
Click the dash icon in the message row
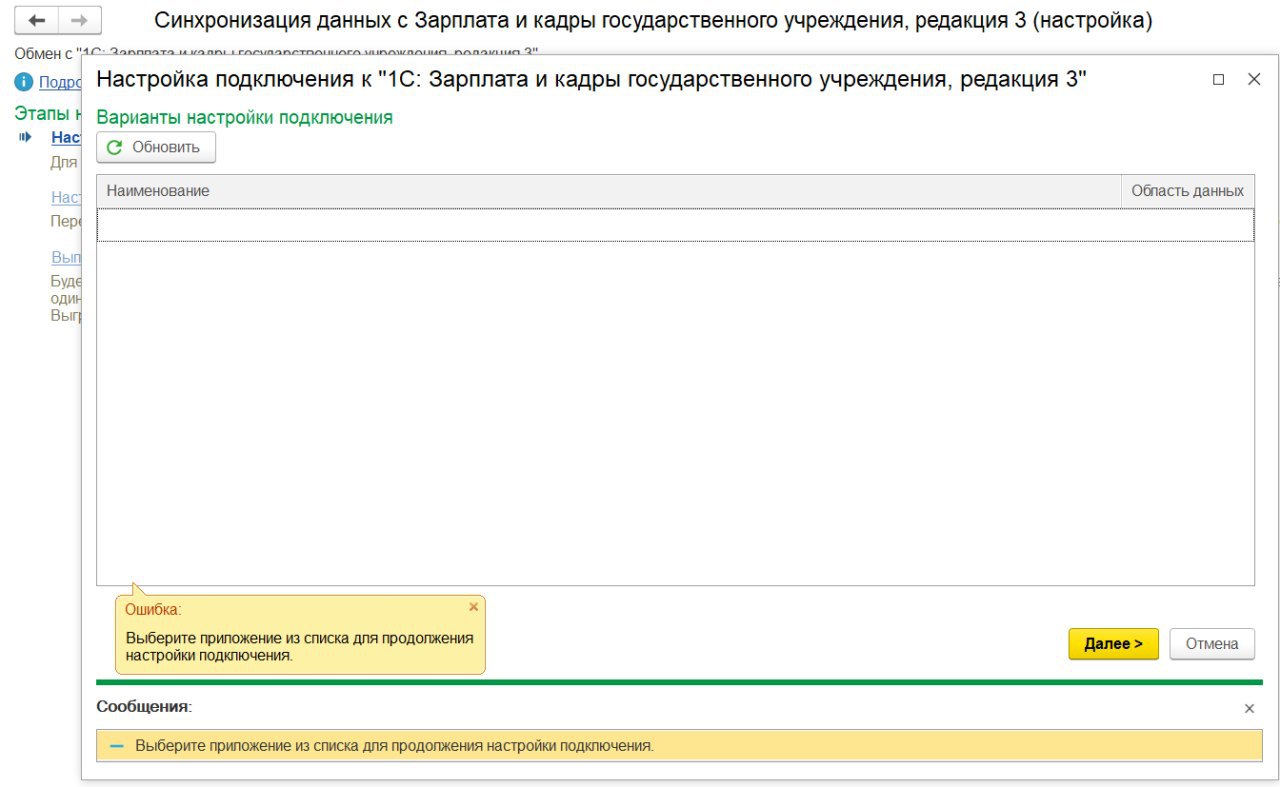pos(117,746)
